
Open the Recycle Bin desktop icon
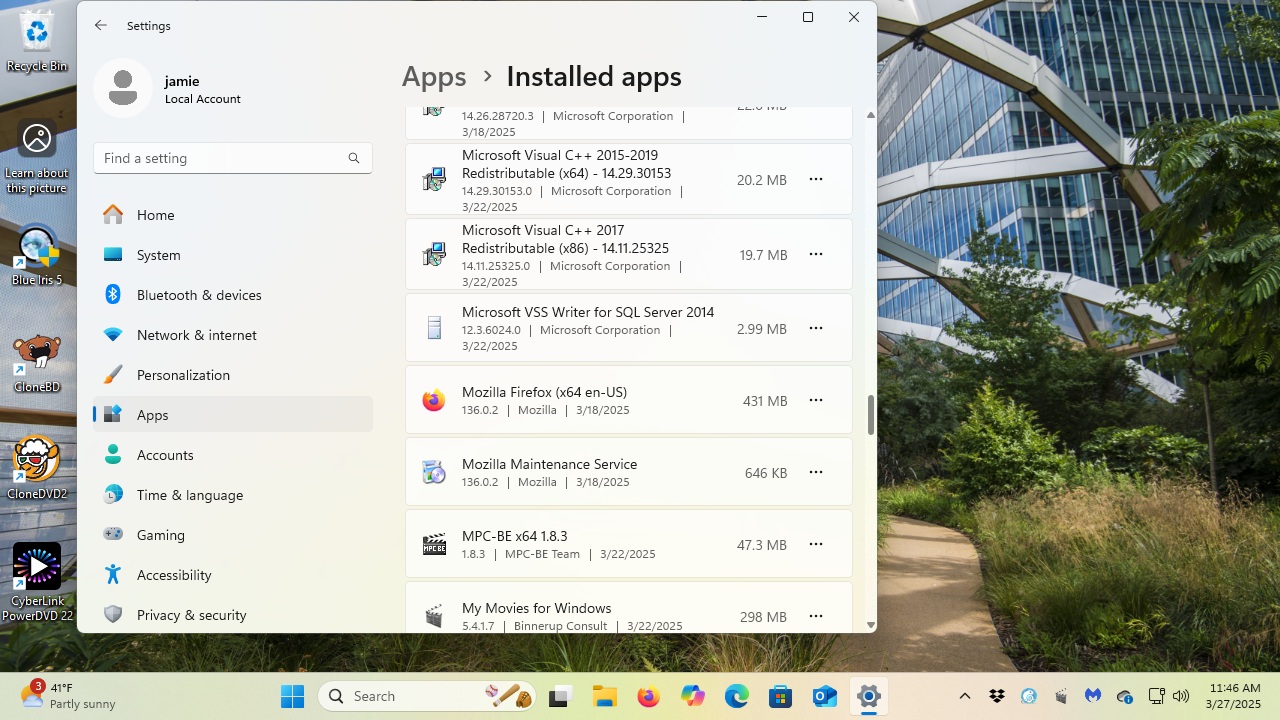pos(37,42)
